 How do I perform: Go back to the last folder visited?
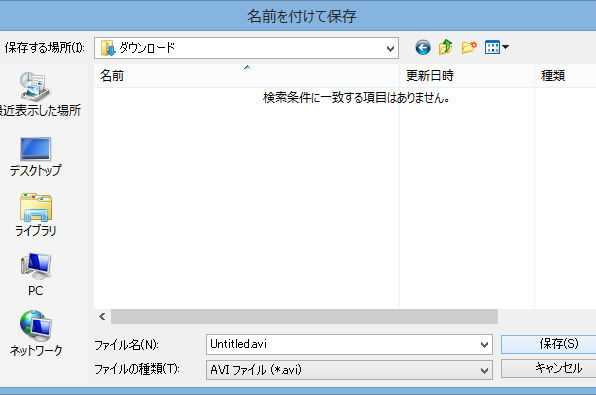coord(423,48)
